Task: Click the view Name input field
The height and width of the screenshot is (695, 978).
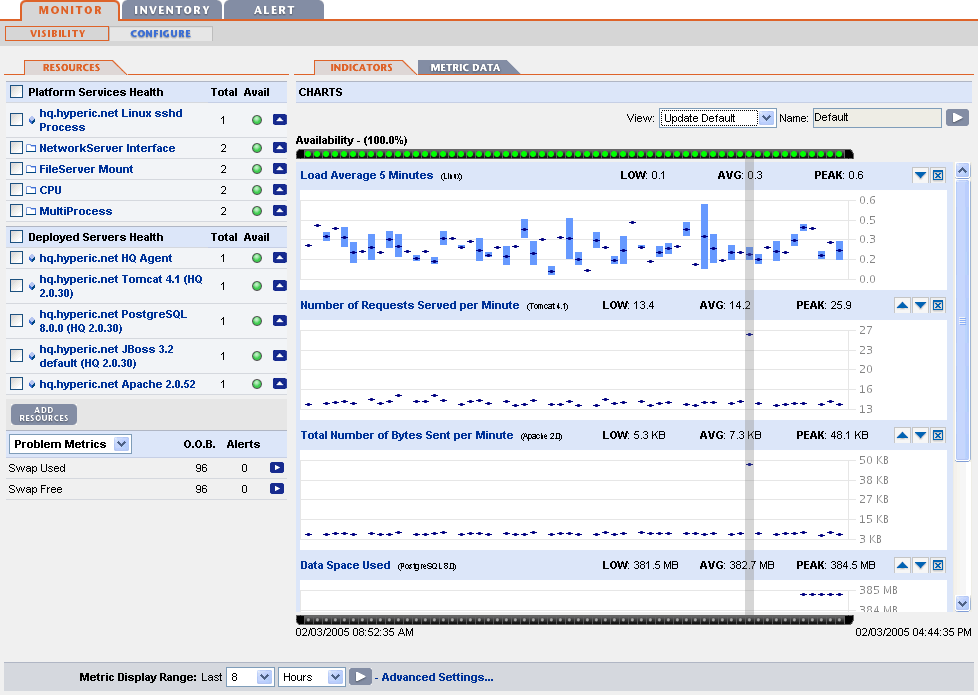Action: pyautogui.click(x=875, y=118)
